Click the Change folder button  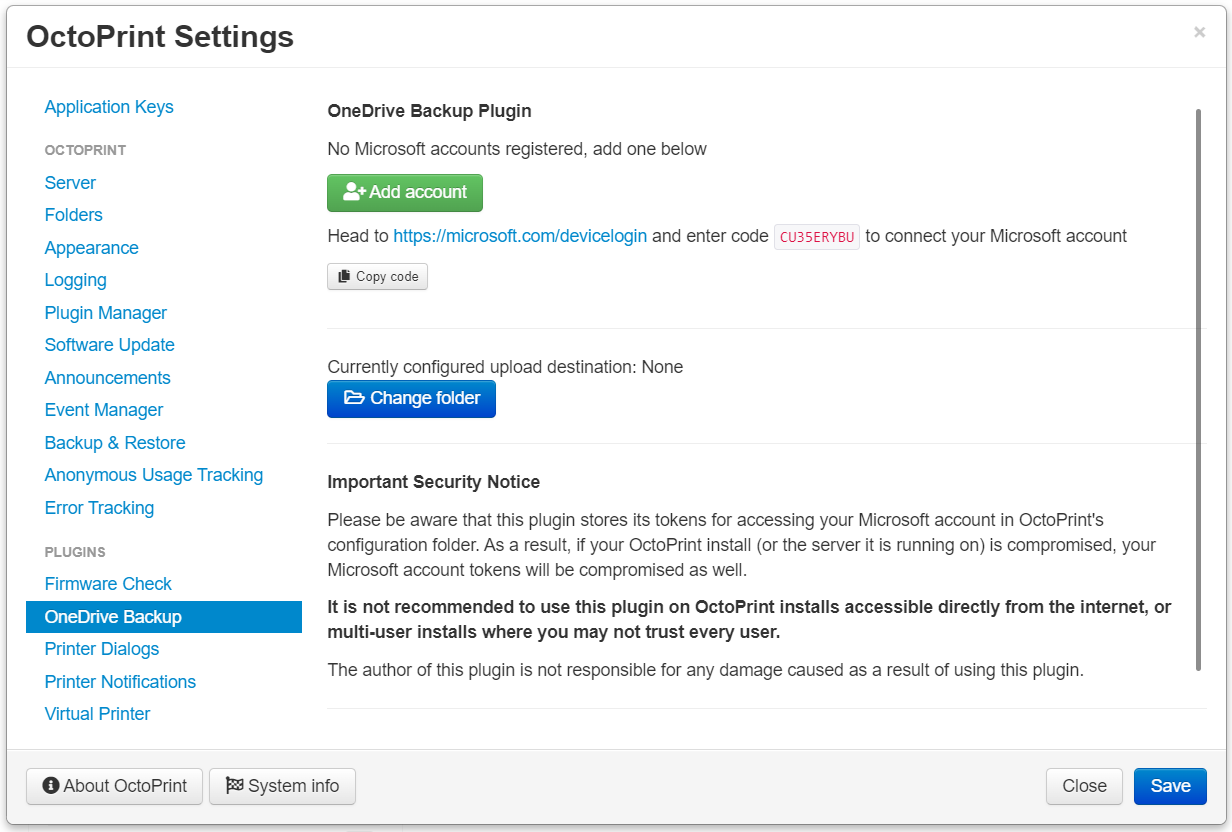pyautogui.click(x=411, y=399)
